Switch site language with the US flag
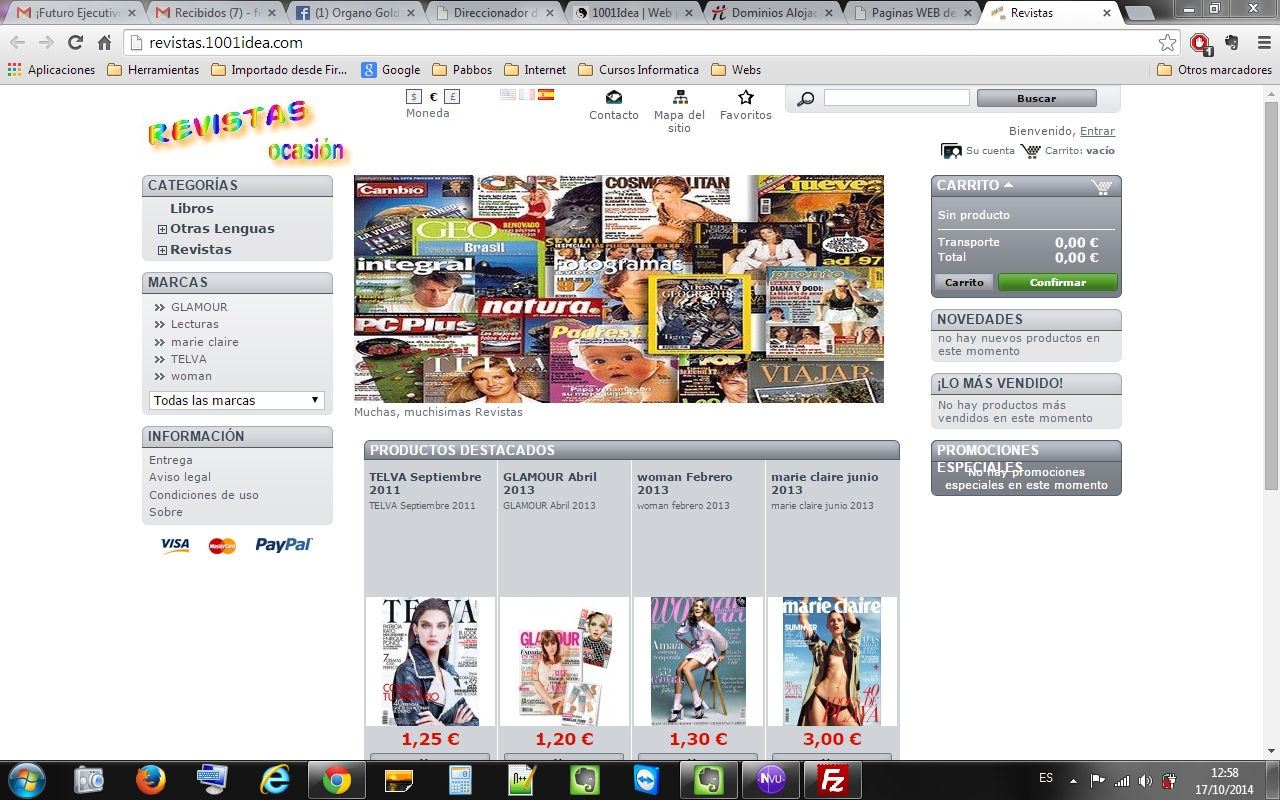This screenshot has width=1280, height=800. pyautogui.click(x=508, y=95)
